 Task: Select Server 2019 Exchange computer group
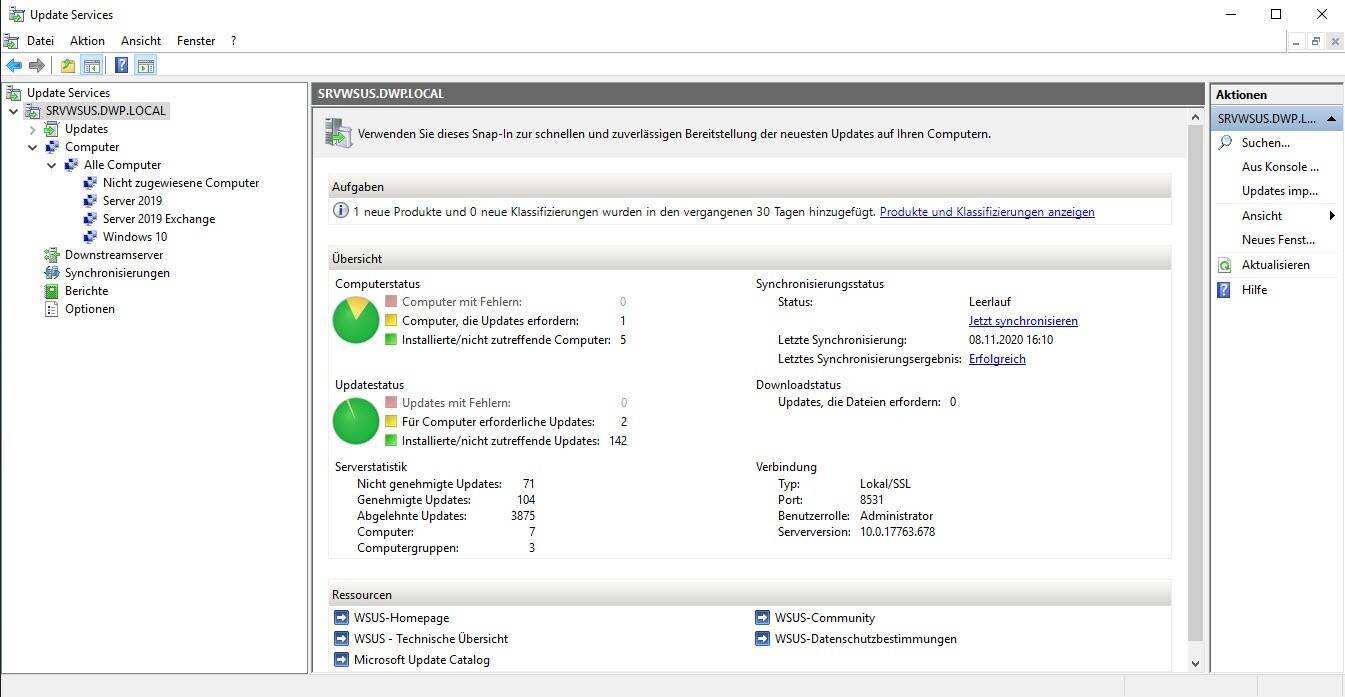pyautogui.click(x=158, y=219)
